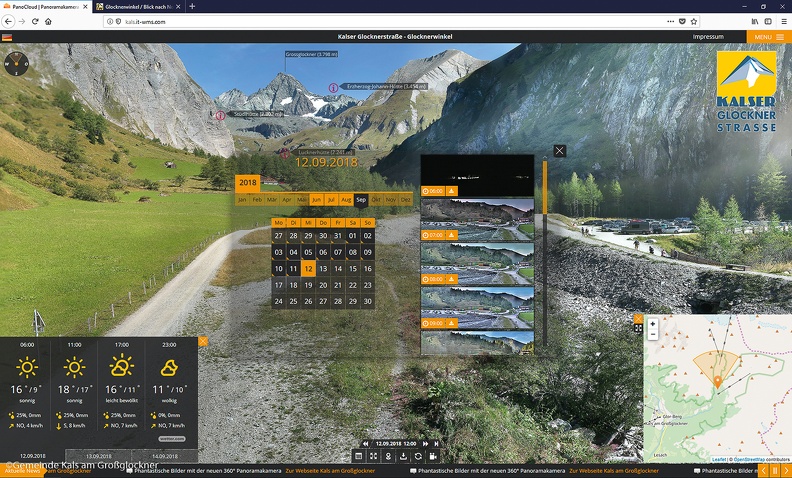The width and height of the screenshot is (792, 478).
Task: Zoom out on the map
Action: 653,334
